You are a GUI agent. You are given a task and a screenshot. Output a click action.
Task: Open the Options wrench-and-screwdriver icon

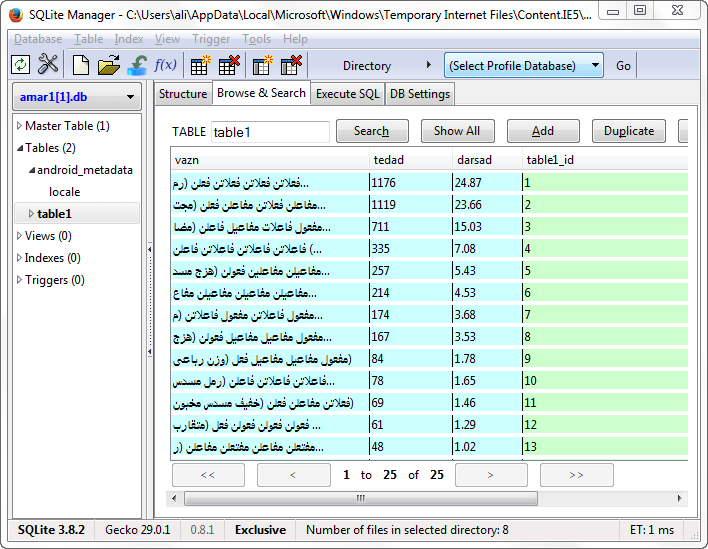(48, 64)
